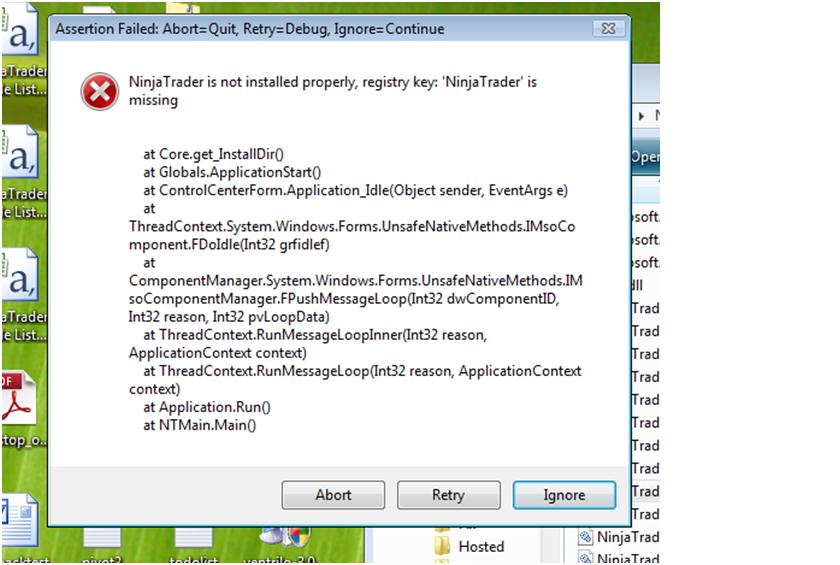Select the Hosted folder icon
The height and width of the screenshot is (565, 840).
(442, 546)
